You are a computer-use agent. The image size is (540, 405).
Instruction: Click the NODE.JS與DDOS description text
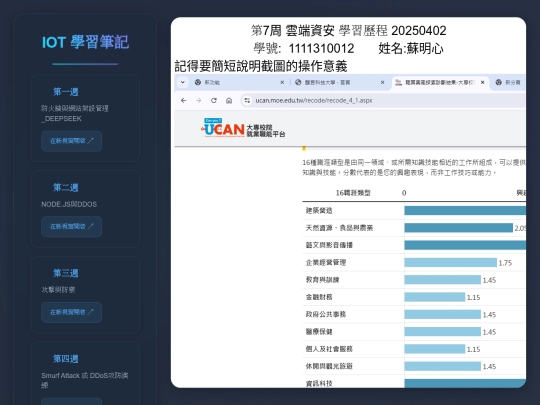pyautogui.click(x=69, y=204)
